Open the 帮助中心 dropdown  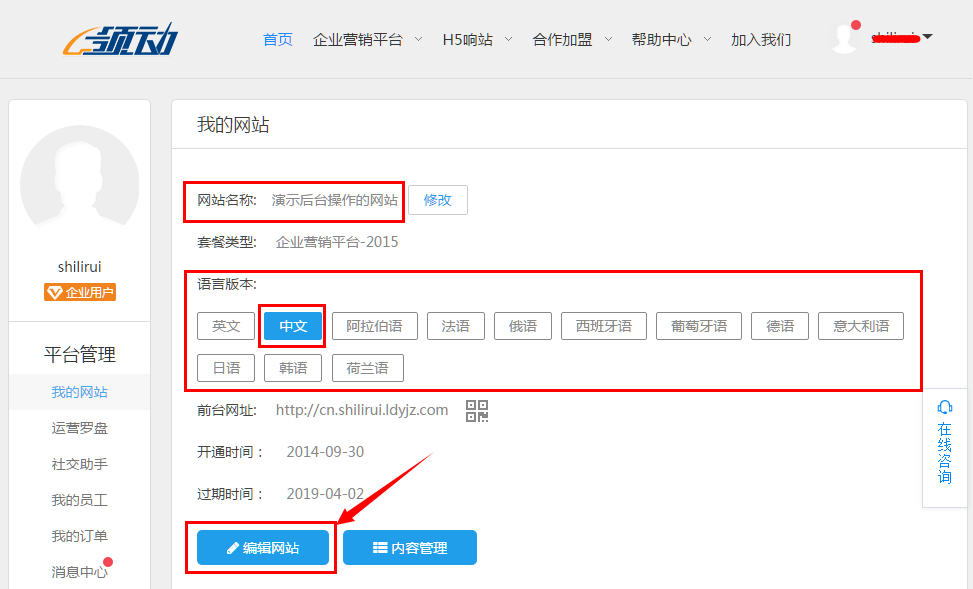click(x=663, y=39)
